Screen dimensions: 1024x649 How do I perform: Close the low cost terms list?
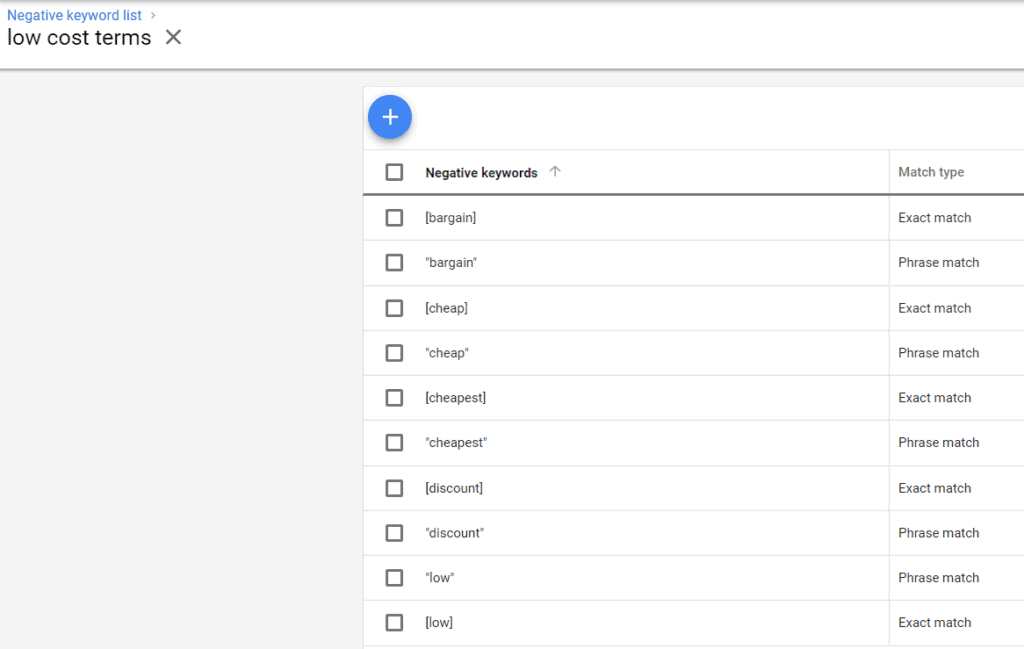tap(173, 37)
